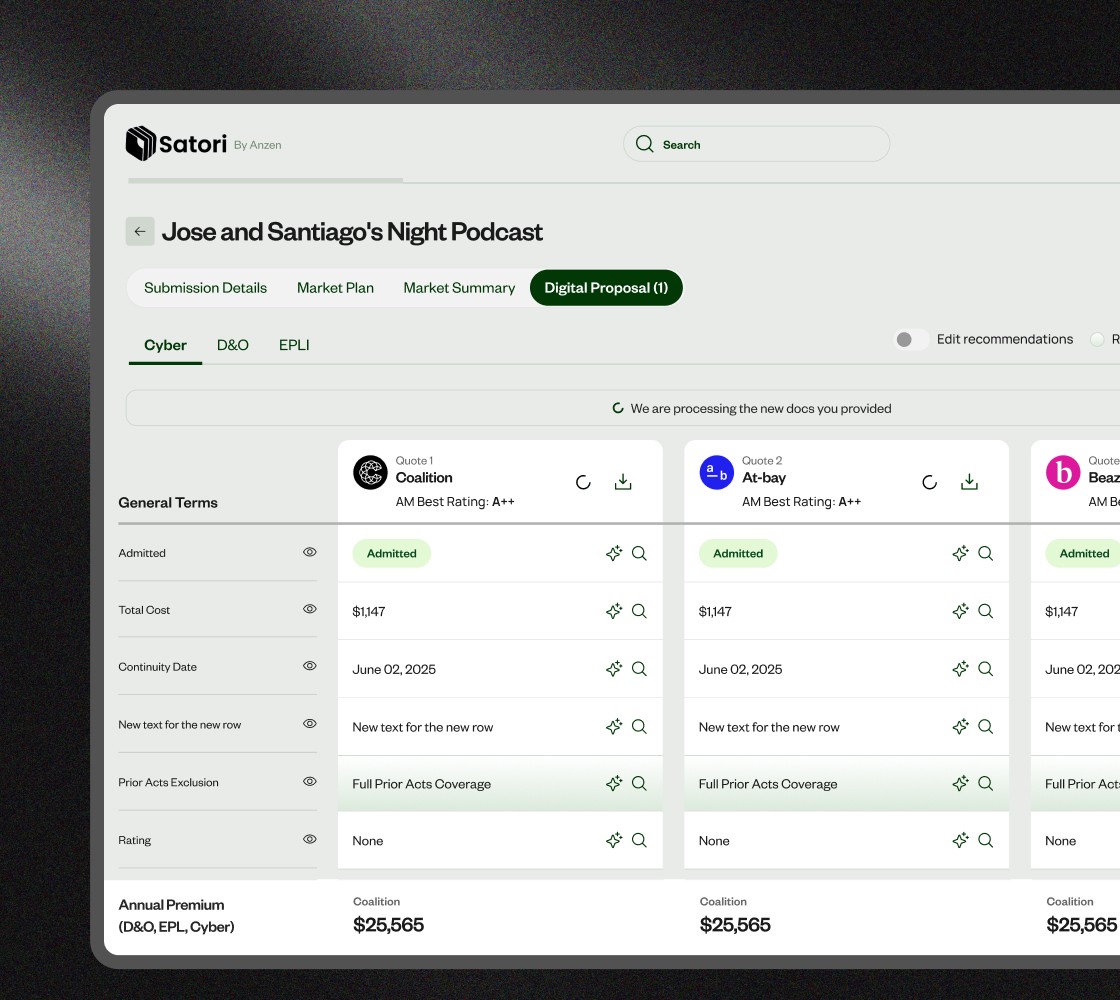Screen dimensions: 1120x1000
Task: Click sparkle icon for Coalition Prior Acts row
Action: 614,784
